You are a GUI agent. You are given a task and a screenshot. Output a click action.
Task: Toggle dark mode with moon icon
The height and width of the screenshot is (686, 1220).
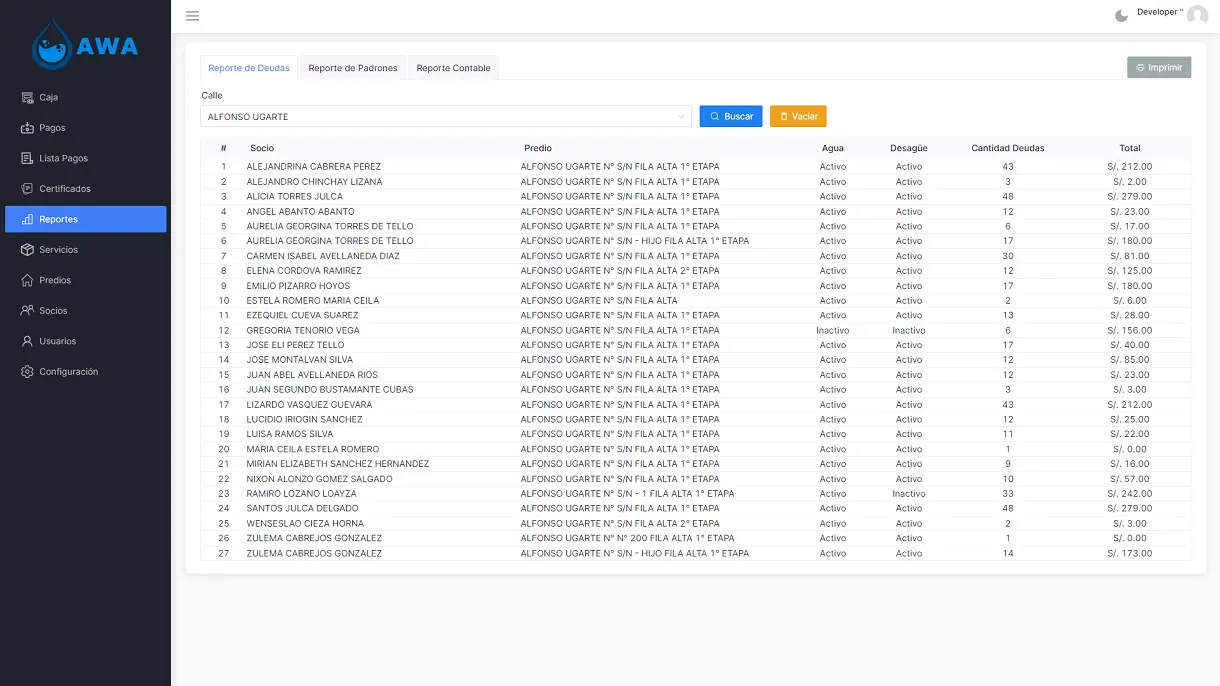coord(1121,15)
